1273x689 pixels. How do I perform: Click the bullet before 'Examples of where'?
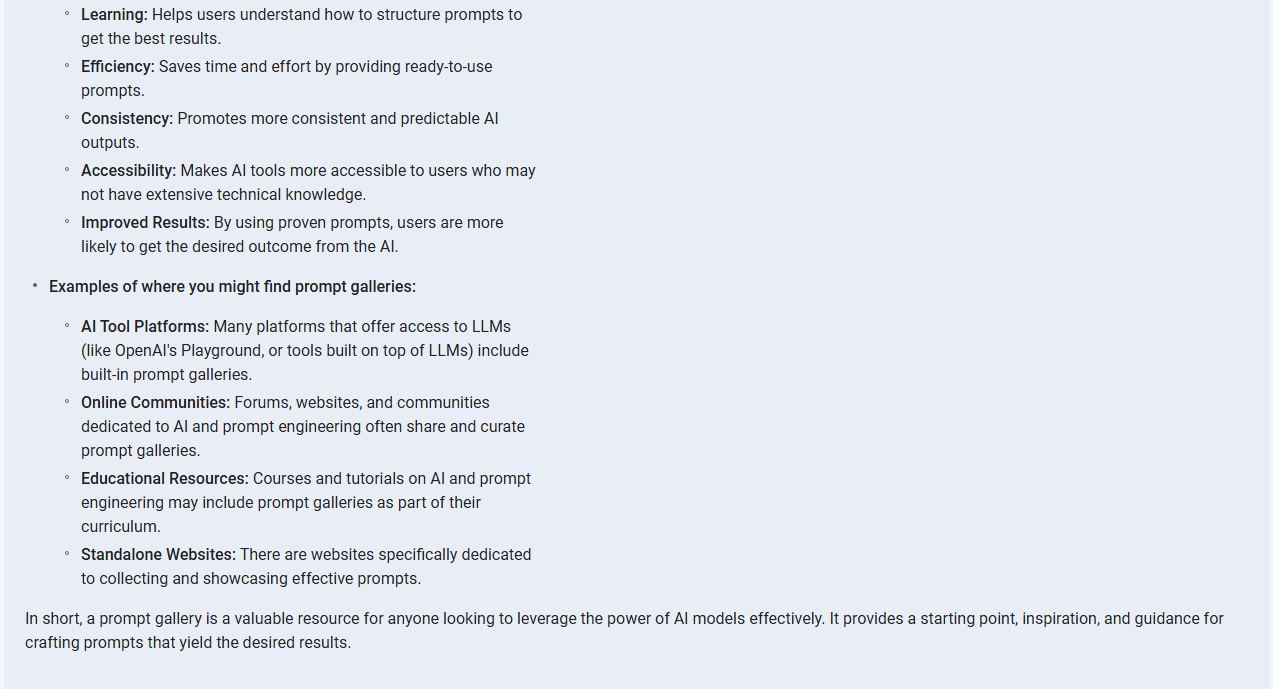coord(34,286)
